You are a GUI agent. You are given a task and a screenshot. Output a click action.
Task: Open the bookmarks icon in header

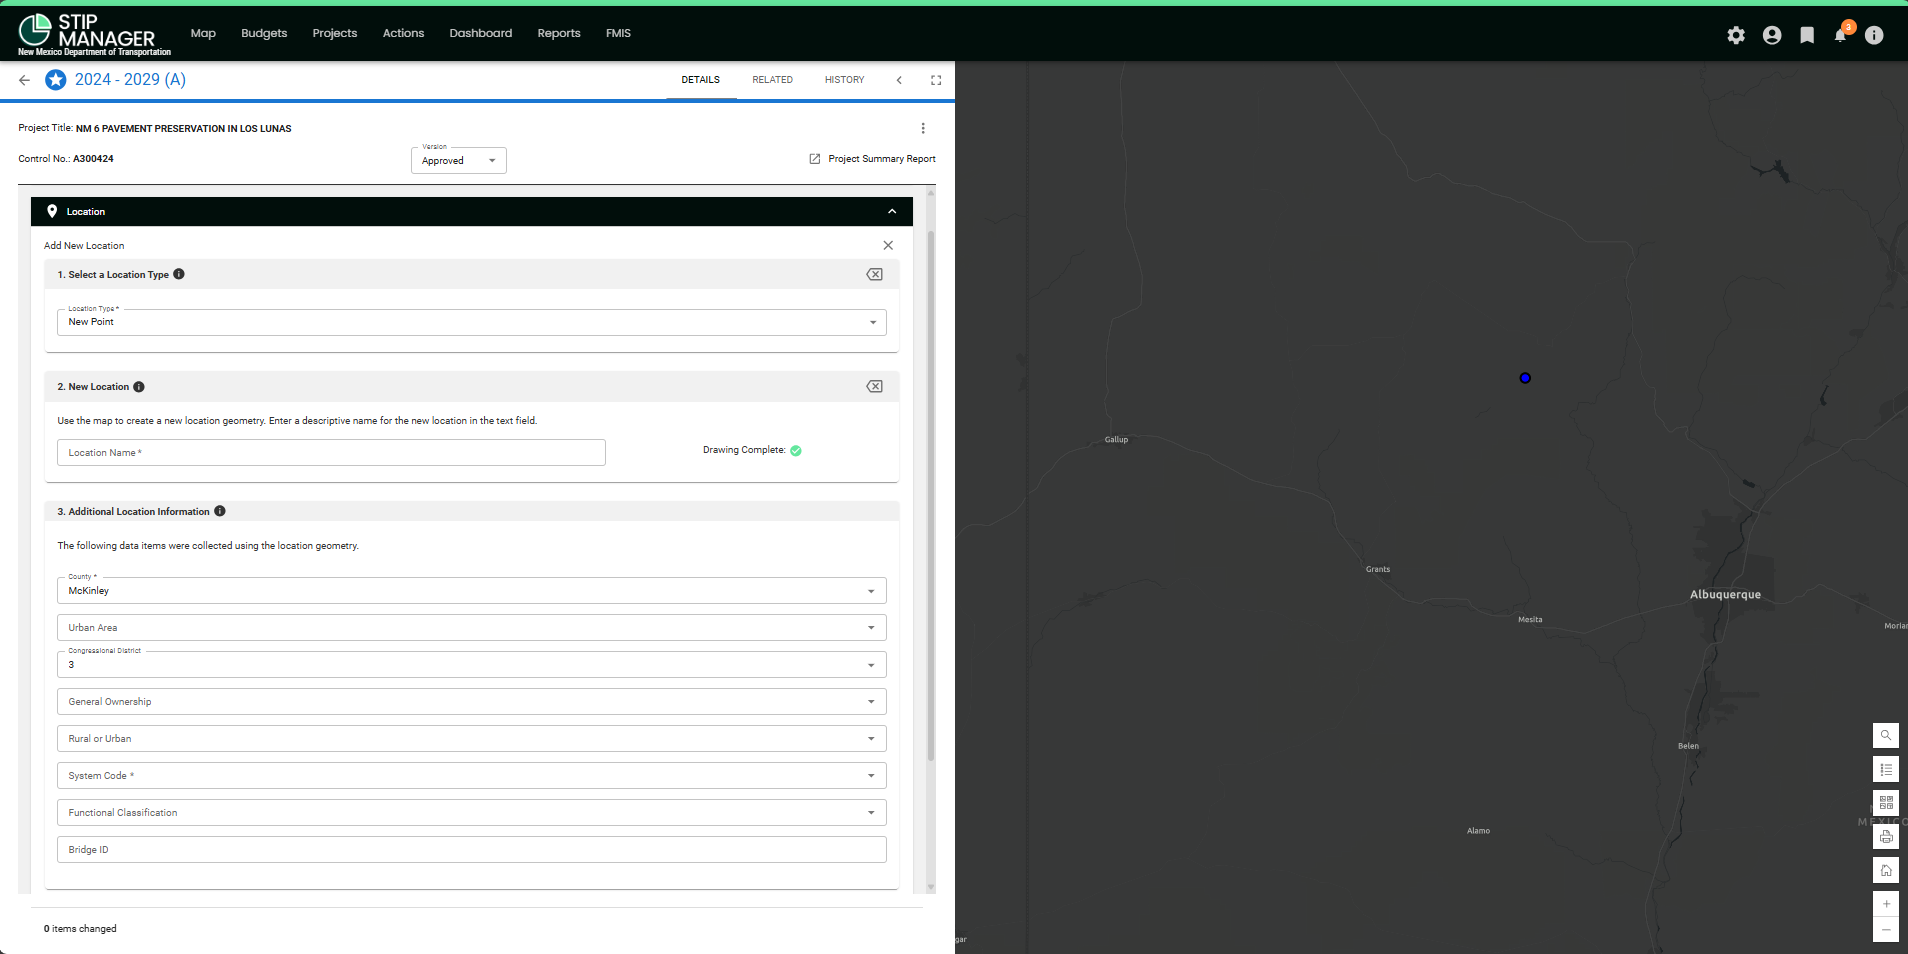(x=1807, y=35)
